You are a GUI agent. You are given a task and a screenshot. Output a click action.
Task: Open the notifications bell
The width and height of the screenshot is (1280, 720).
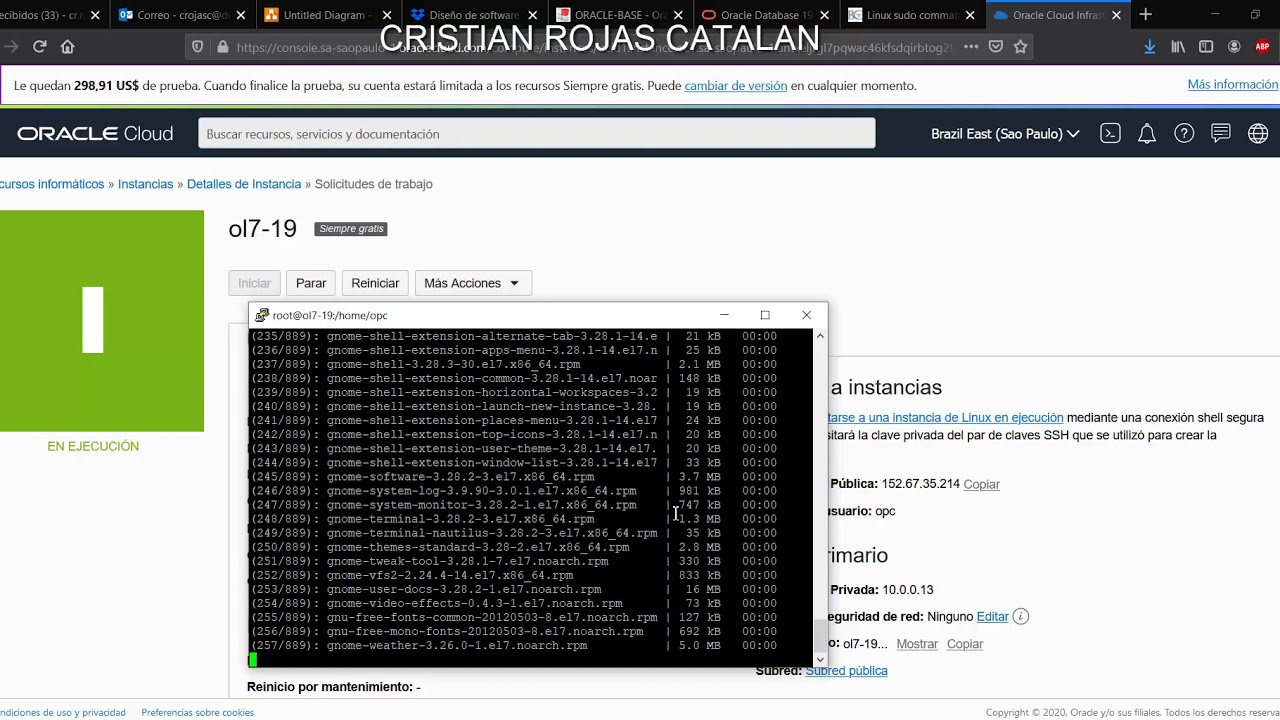1147,133
